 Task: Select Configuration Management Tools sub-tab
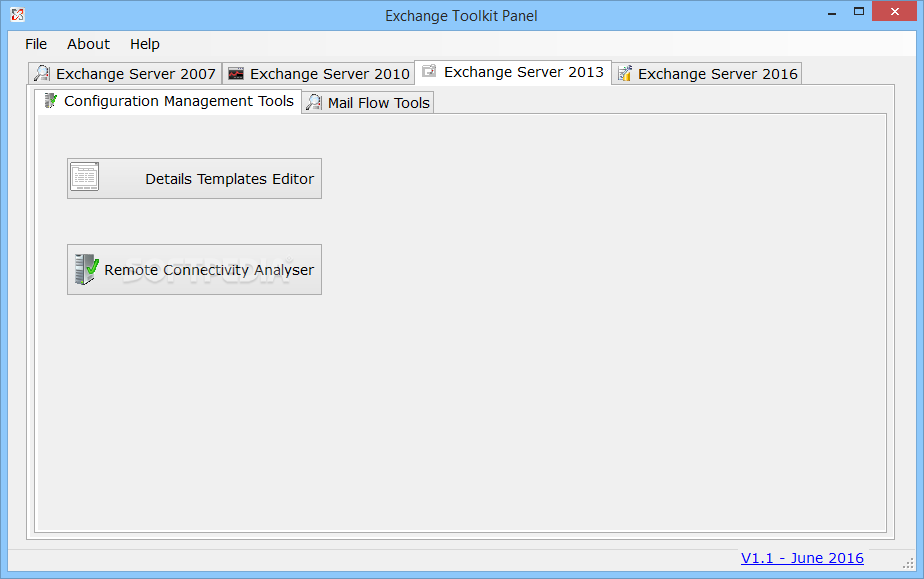pos(169,101)
